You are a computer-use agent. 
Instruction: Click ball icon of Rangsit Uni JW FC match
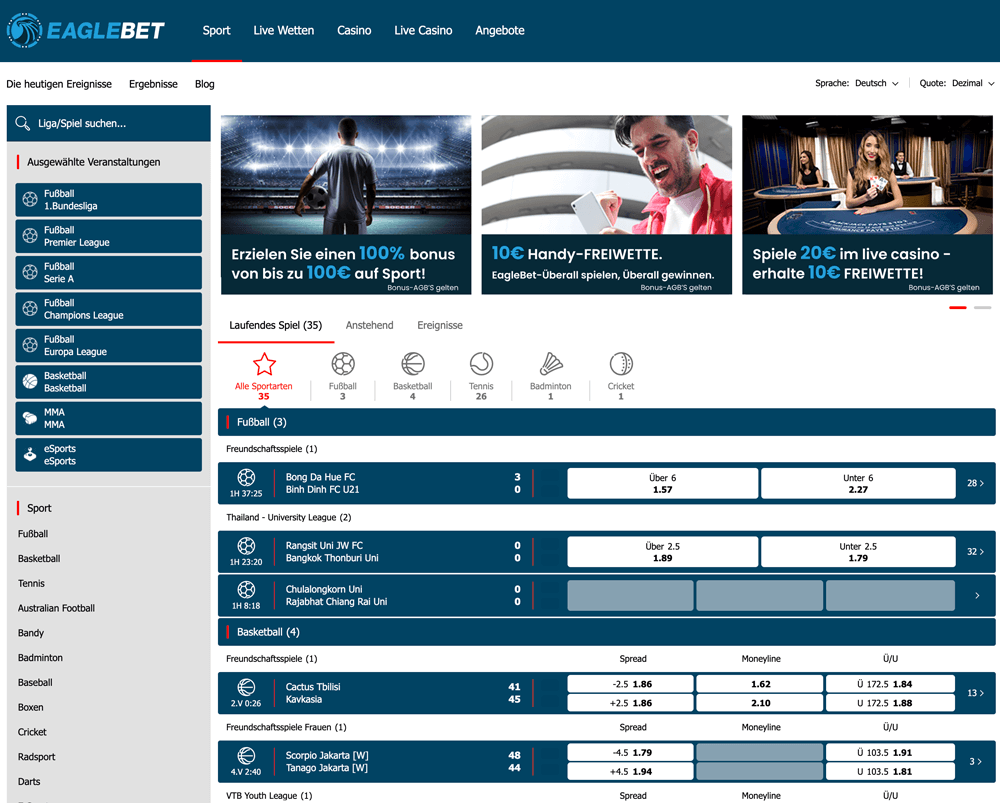click(246, 545)
